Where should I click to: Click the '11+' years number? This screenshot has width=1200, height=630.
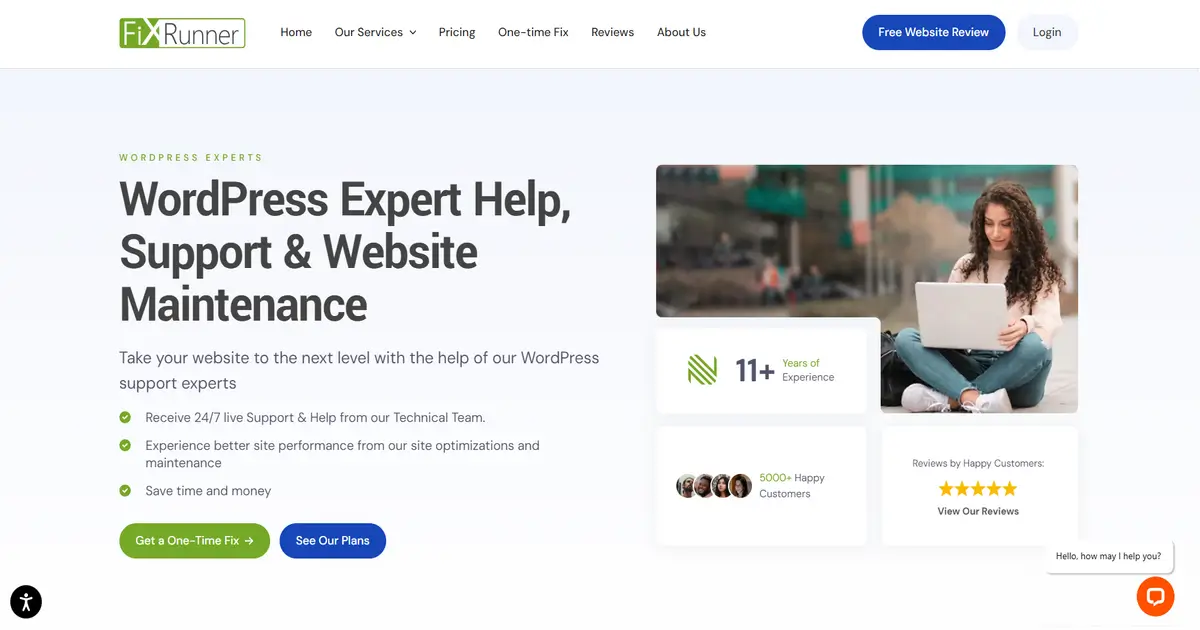coord(755,371)
